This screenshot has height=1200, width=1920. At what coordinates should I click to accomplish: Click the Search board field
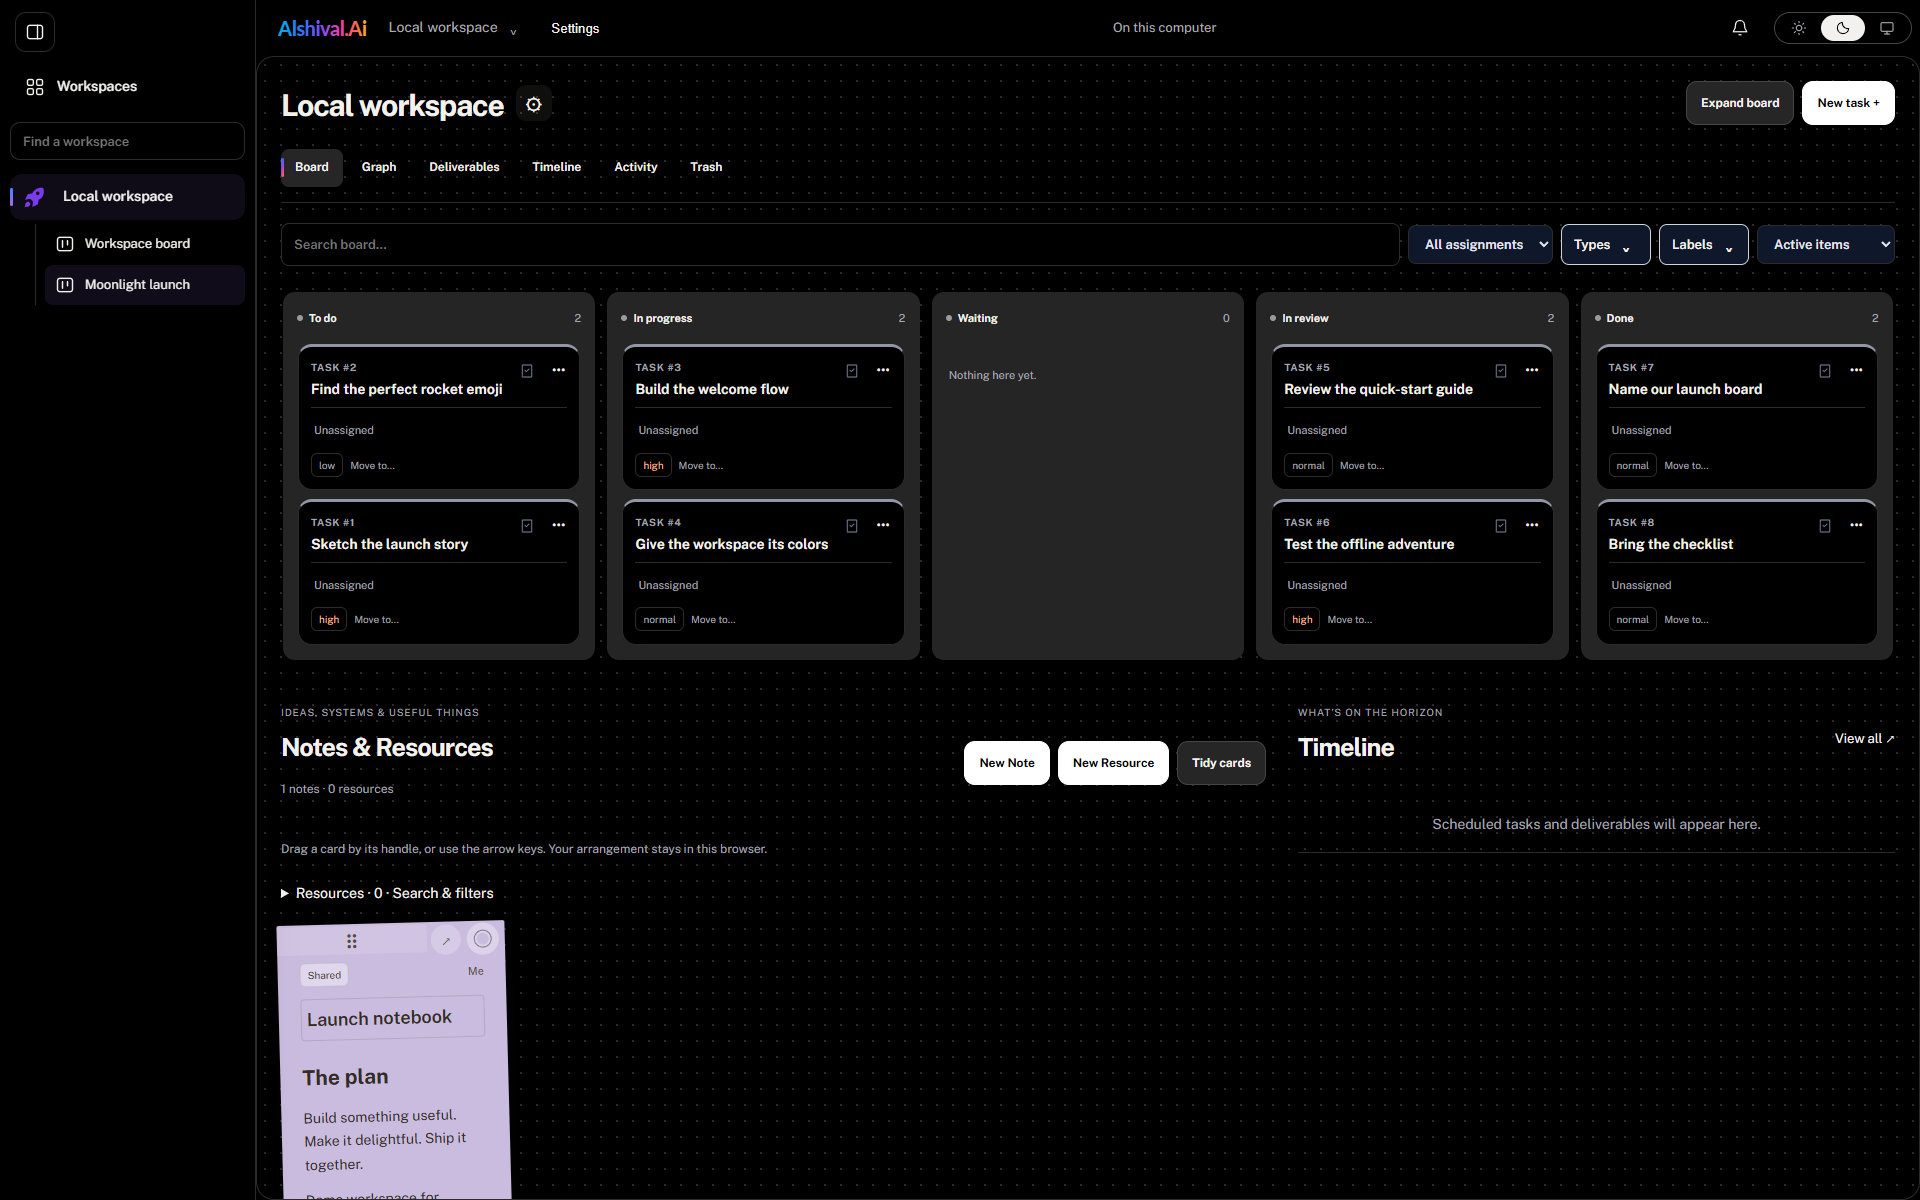pyautogui.click(x=840, y=245)
